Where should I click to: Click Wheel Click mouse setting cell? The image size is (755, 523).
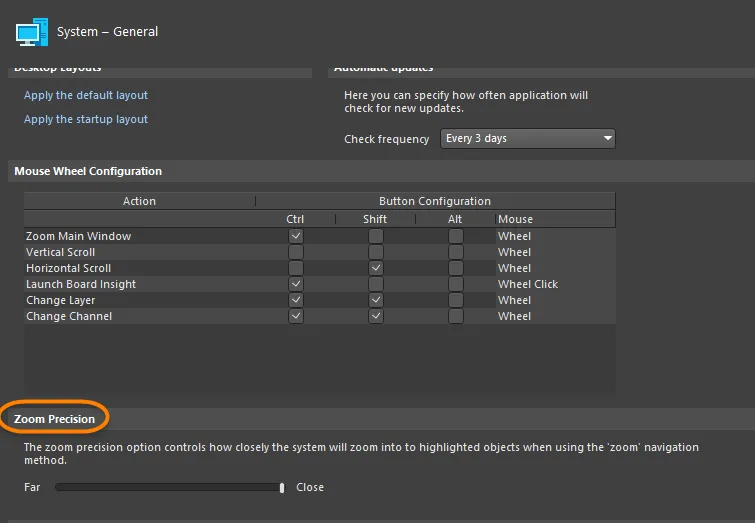pyautogui.click(x=528, y=284)
